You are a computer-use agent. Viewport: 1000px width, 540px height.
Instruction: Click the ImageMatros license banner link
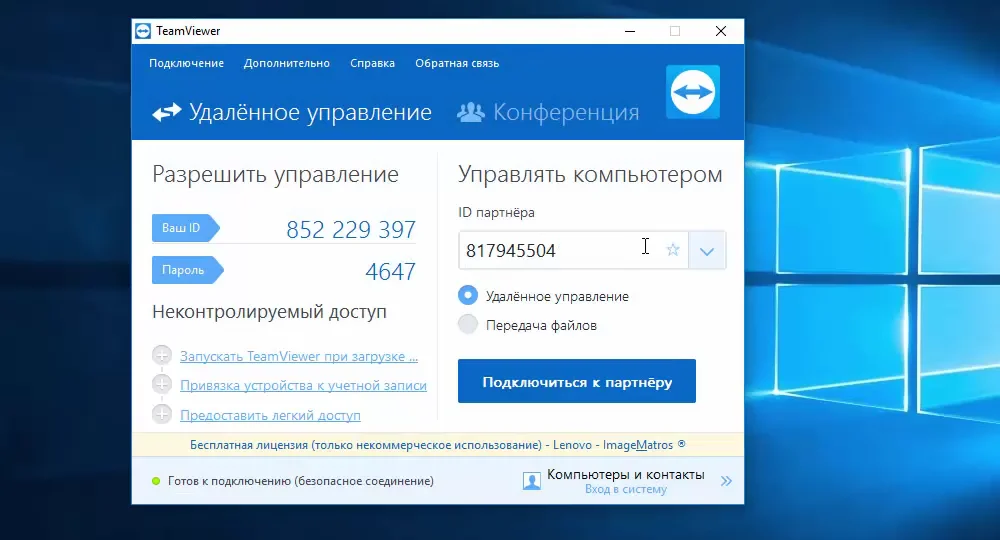click(x=438, y=445)
